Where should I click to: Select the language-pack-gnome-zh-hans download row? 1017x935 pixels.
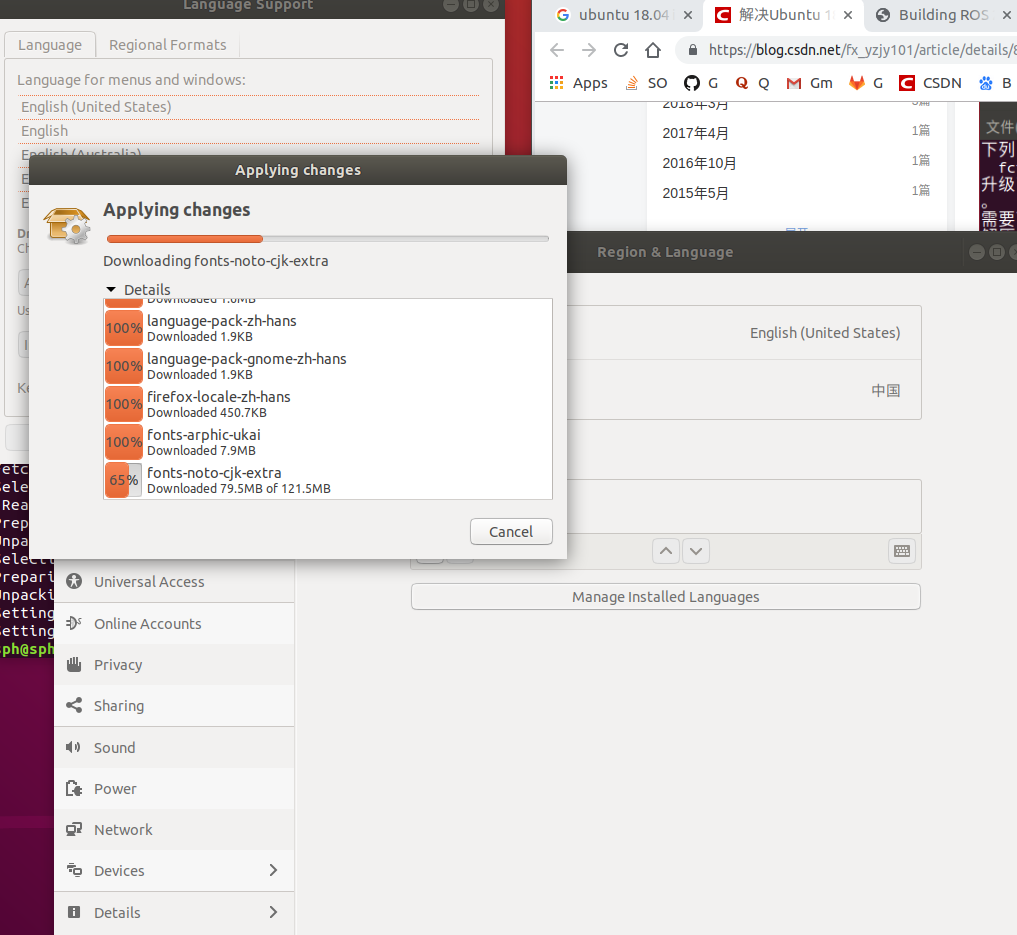(328, 366)
